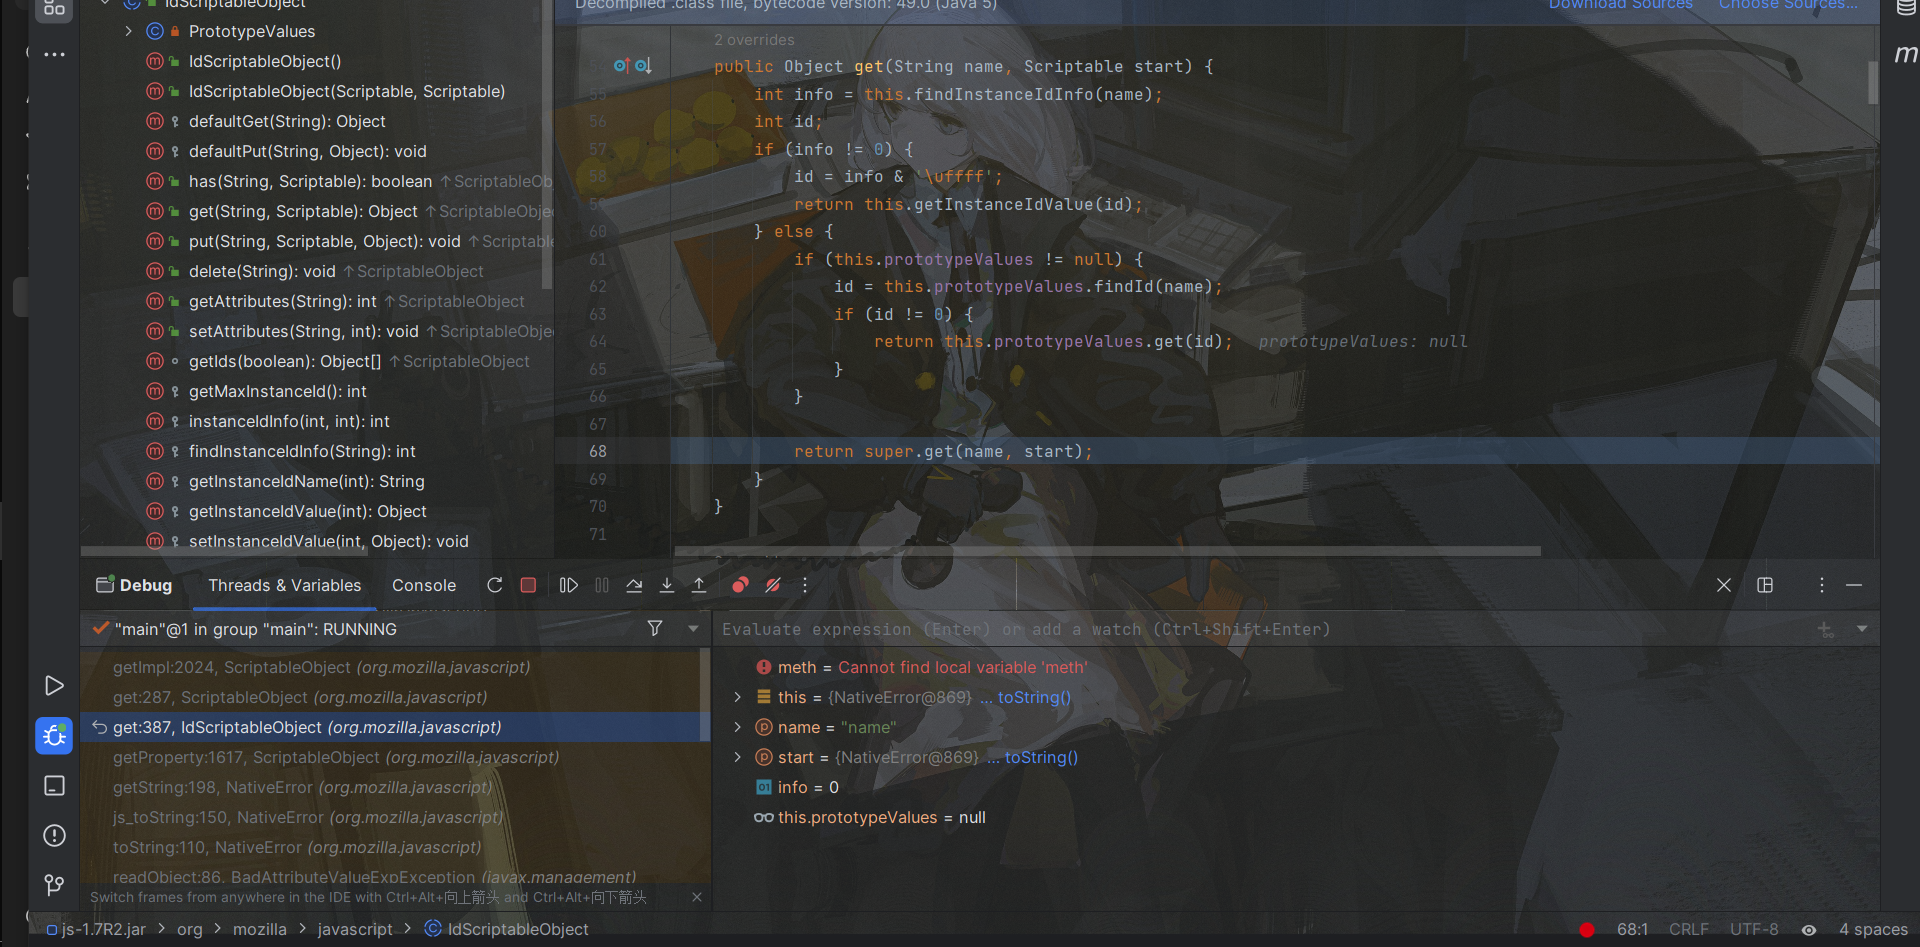Open Debug tool window options menu
1920x947 pixels.
pos(1821,585)
